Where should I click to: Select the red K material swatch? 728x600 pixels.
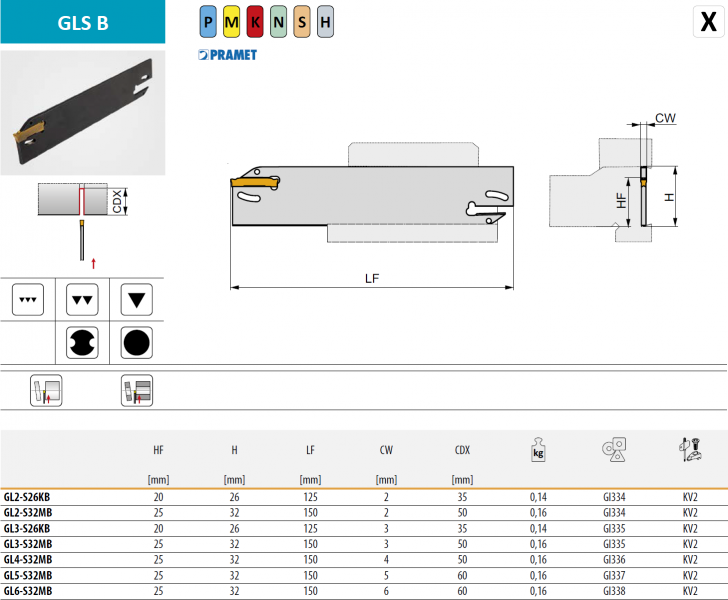click(x=255, y=21)
